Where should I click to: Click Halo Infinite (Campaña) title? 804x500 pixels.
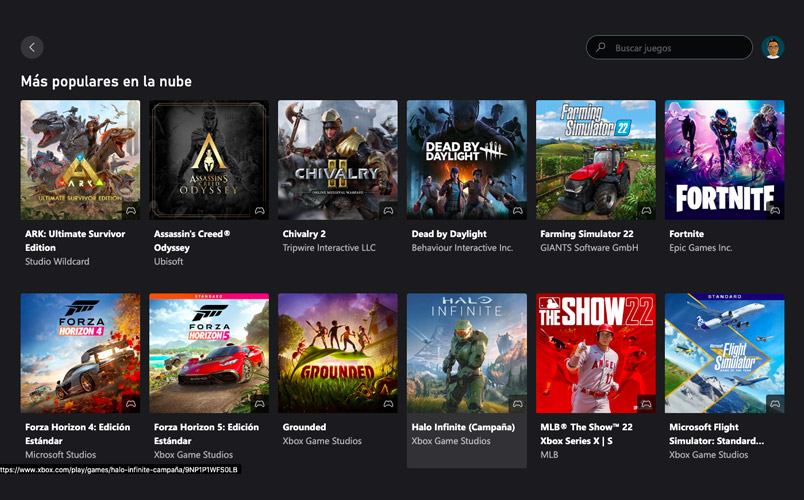(463, 427)
